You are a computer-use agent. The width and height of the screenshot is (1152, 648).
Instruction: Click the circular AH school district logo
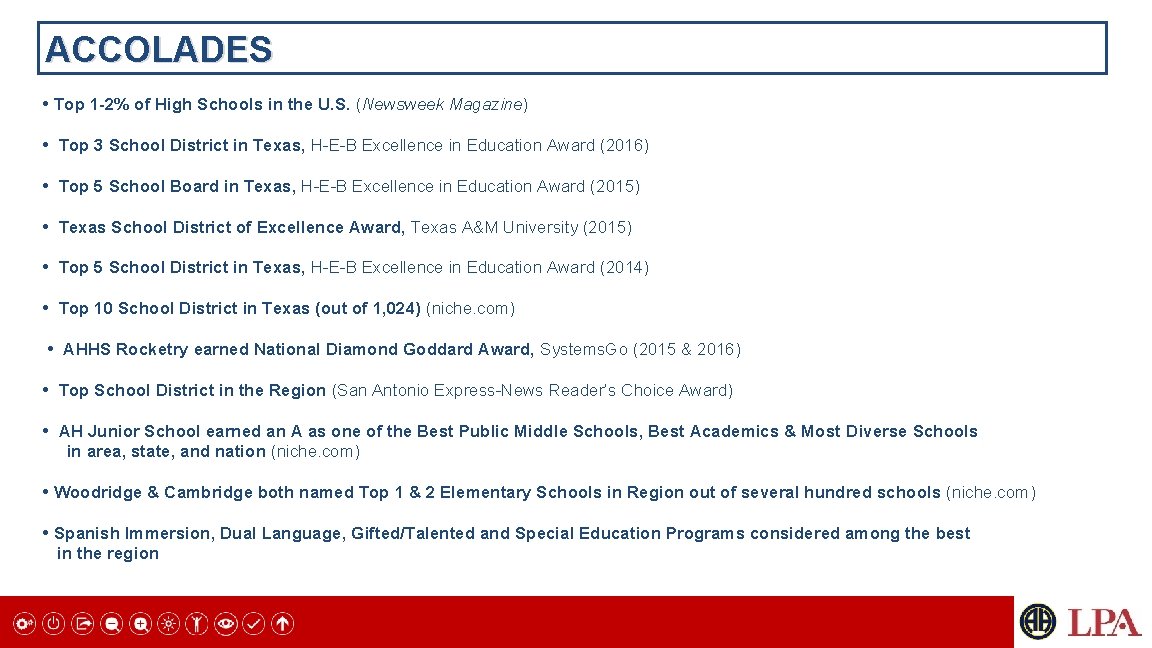(x=1037, y=621)
